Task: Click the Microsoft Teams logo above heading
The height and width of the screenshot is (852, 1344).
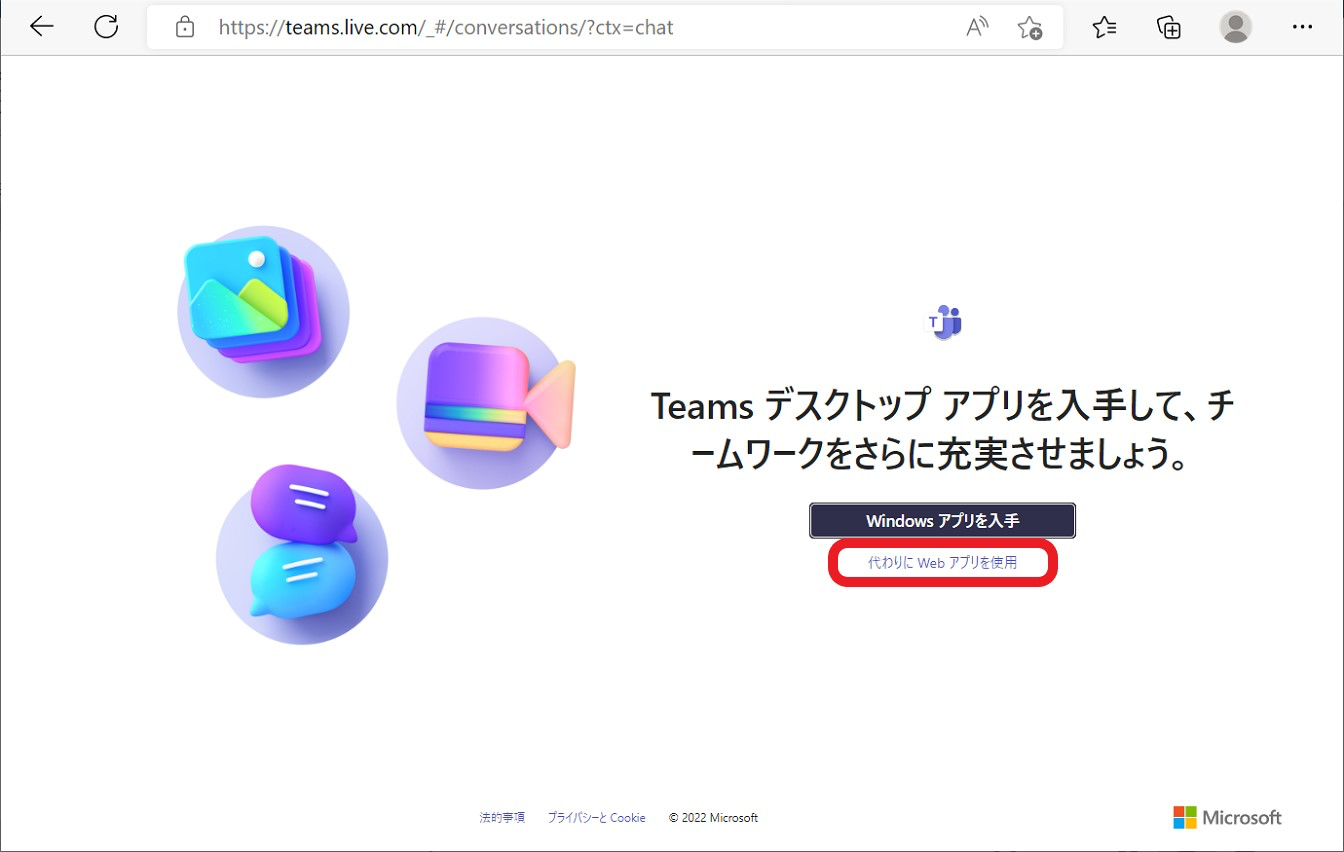Action: click(x=943, y=322)
